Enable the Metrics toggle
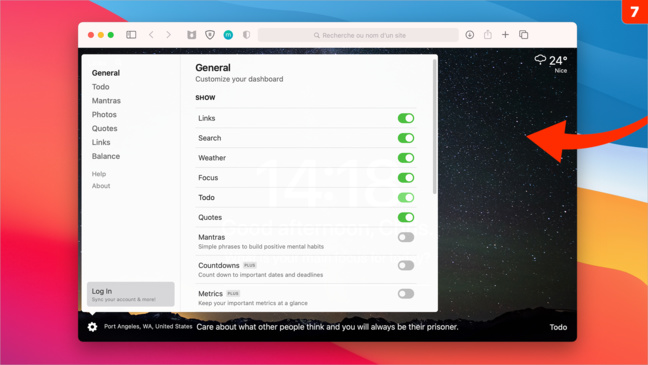The height and width of the screenshot is (365, 648). click(x=406, y=294)
